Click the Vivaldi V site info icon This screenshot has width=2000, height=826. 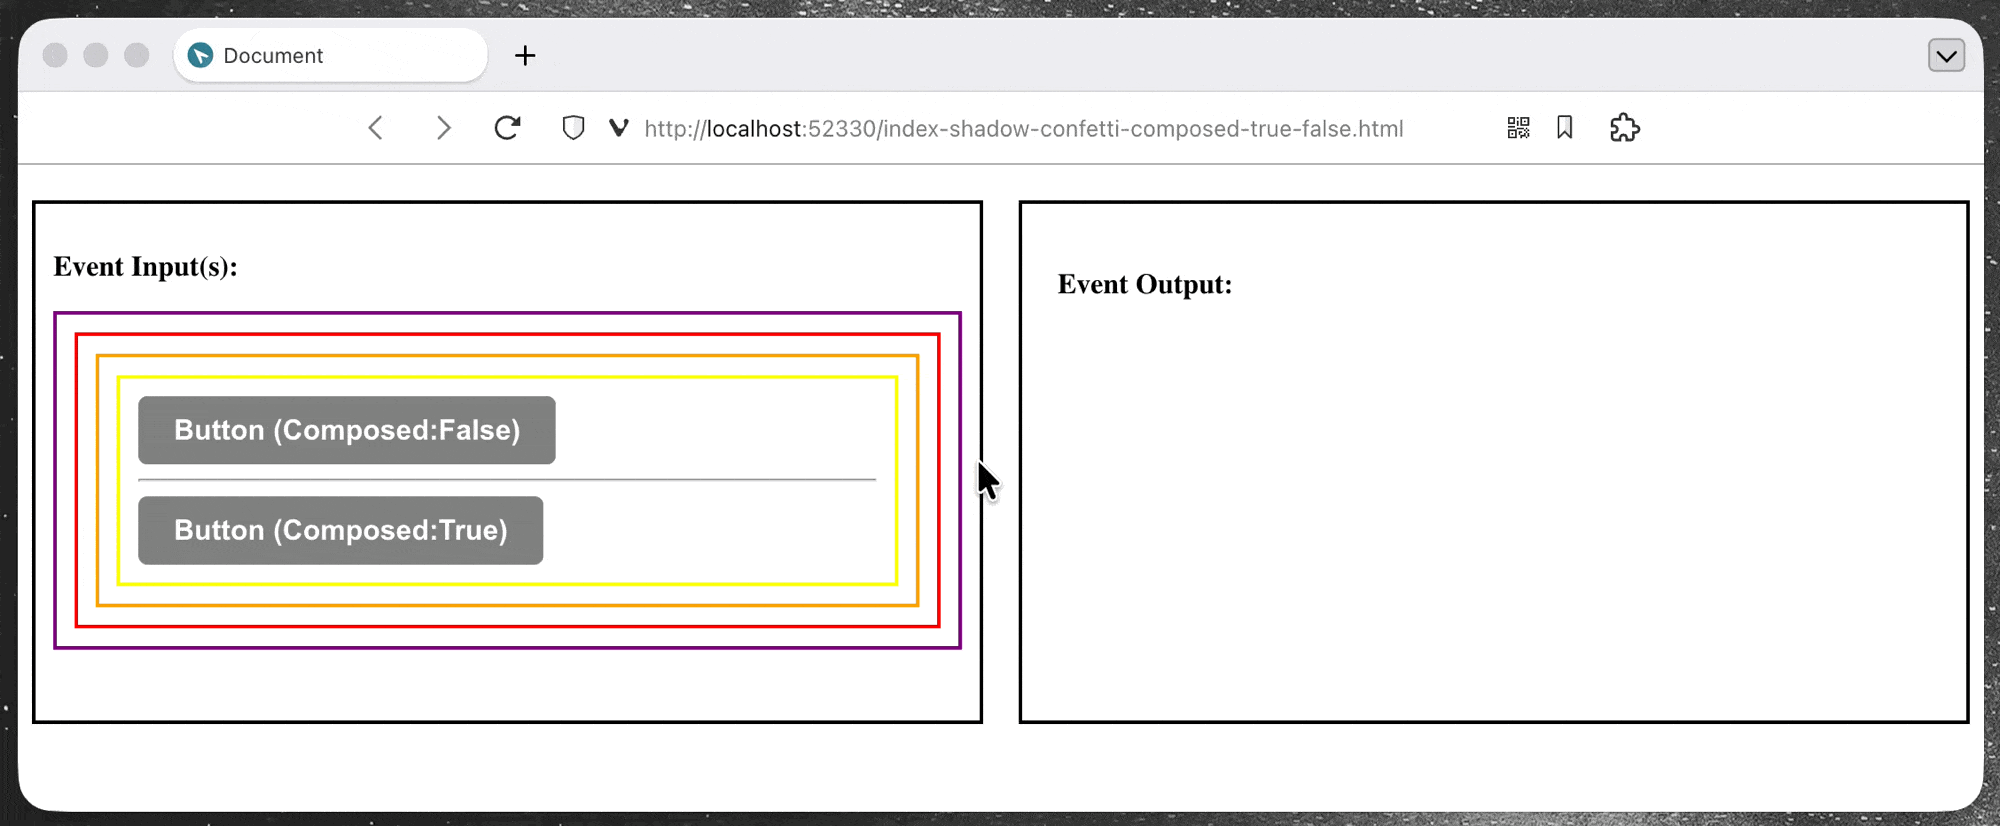[619, 128]
